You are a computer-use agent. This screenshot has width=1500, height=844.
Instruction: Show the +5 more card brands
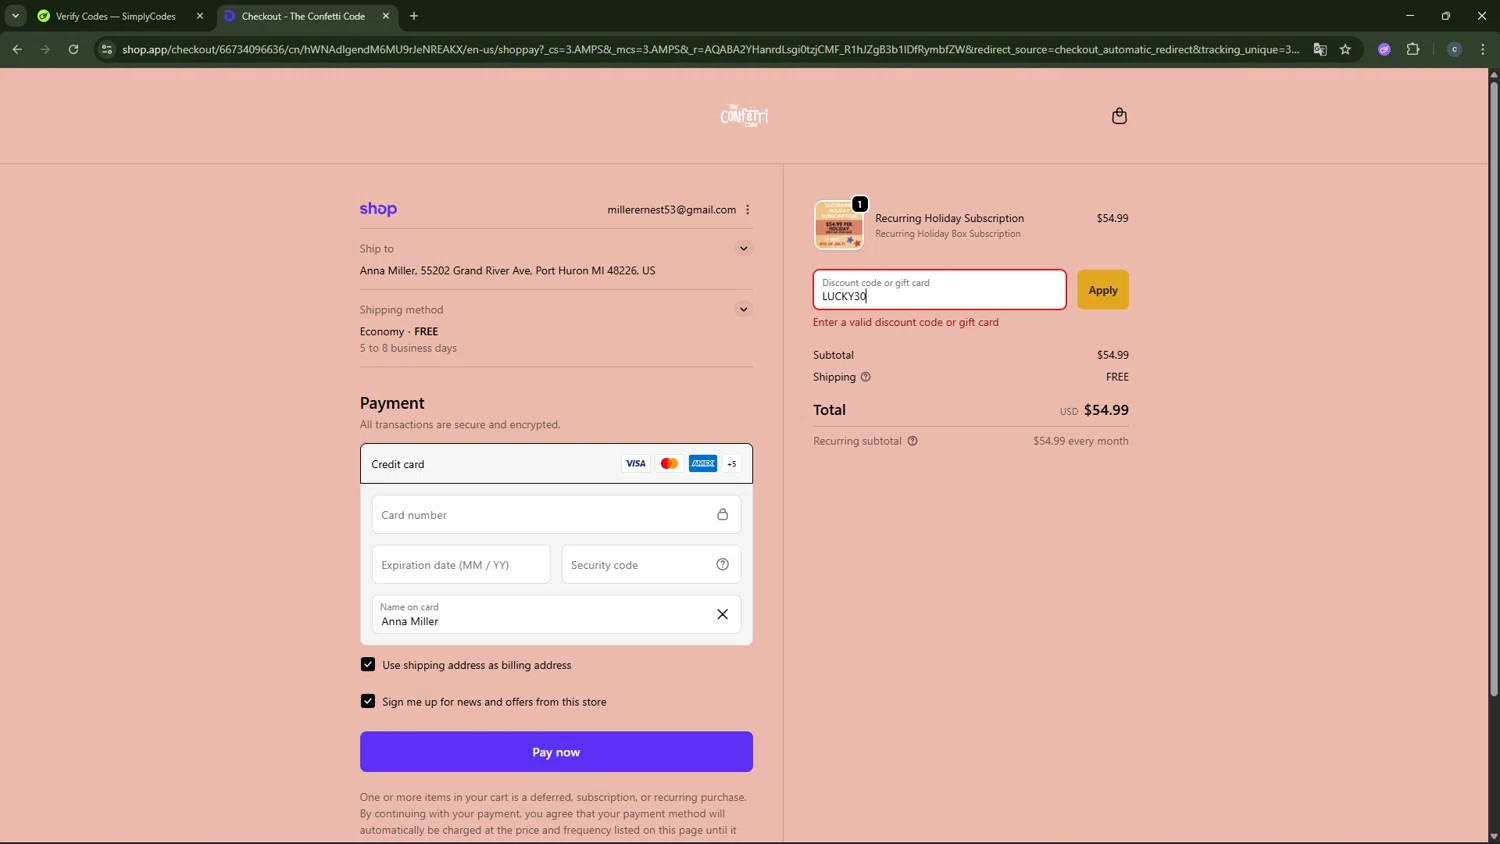732,464
